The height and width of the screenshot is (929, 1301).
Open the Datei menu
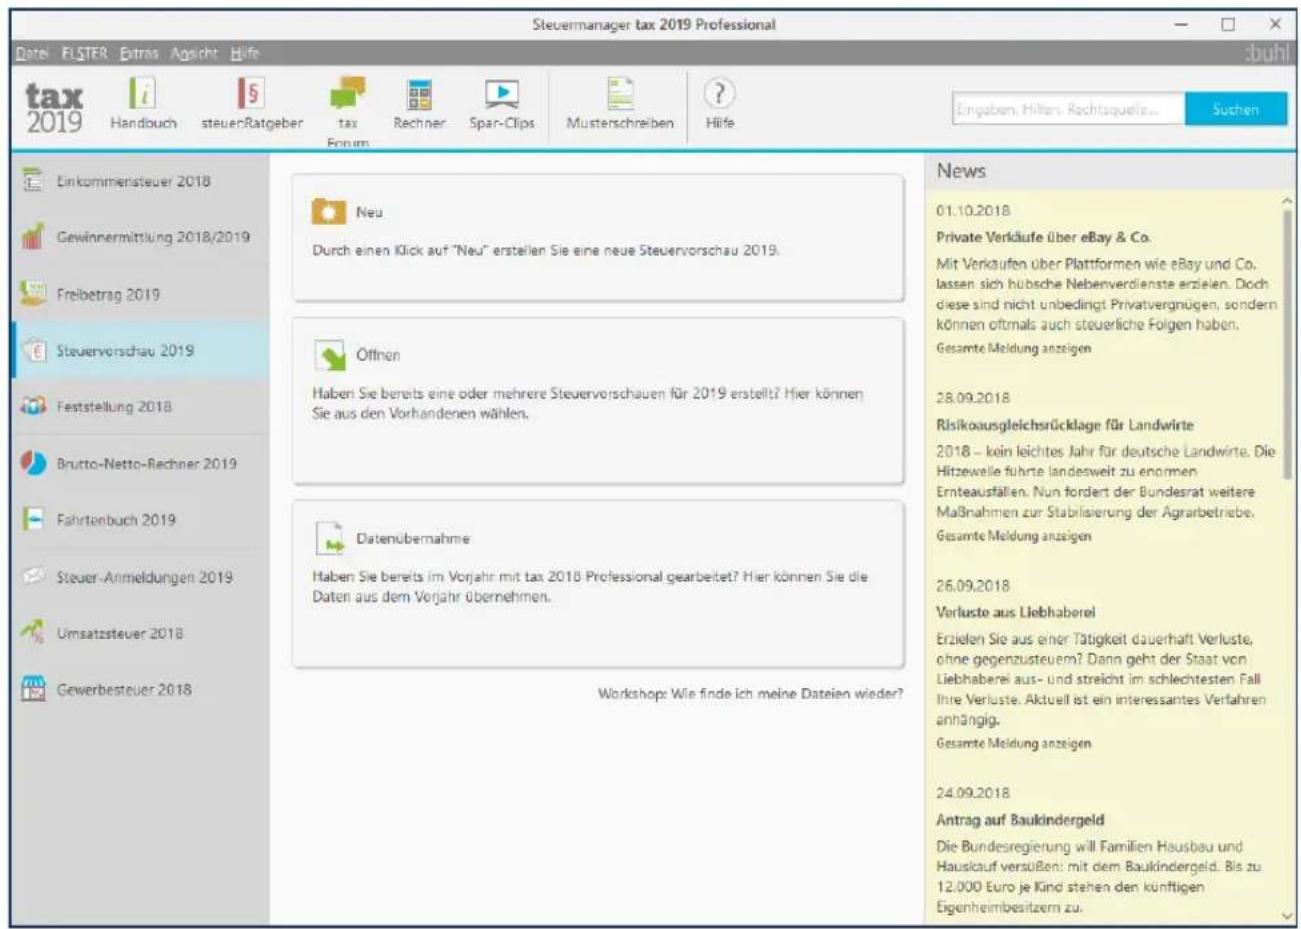(32, 53)
